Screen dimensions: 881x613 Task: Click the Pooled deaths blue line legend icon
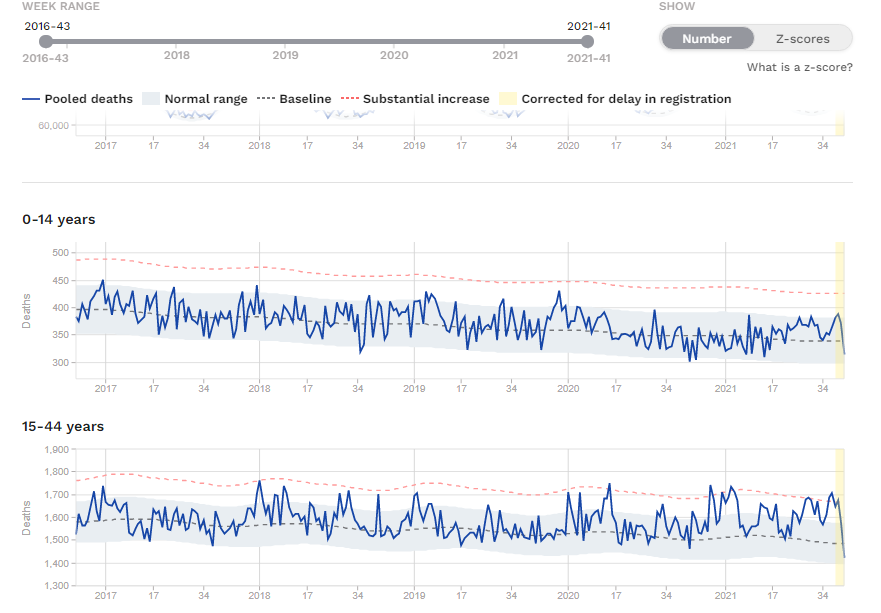[31, 99]
